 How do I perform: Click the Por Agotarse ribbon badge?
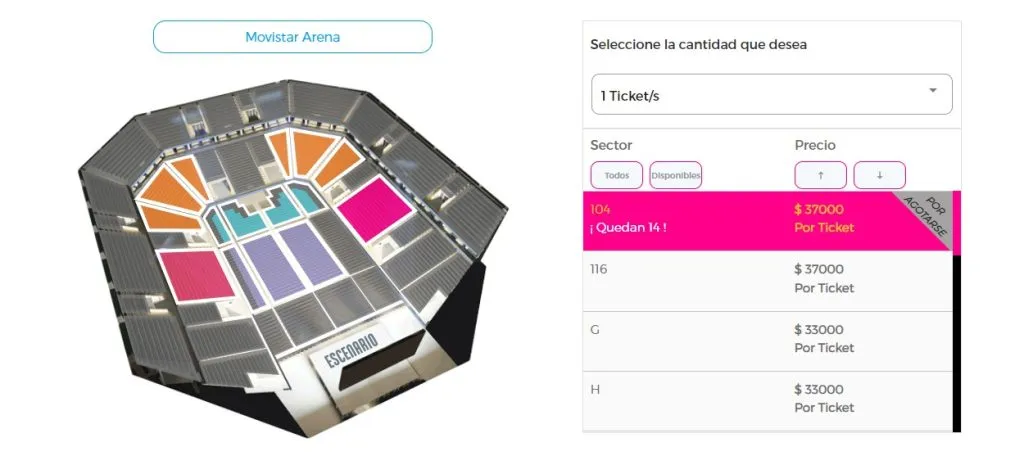[x=924, y=214]
